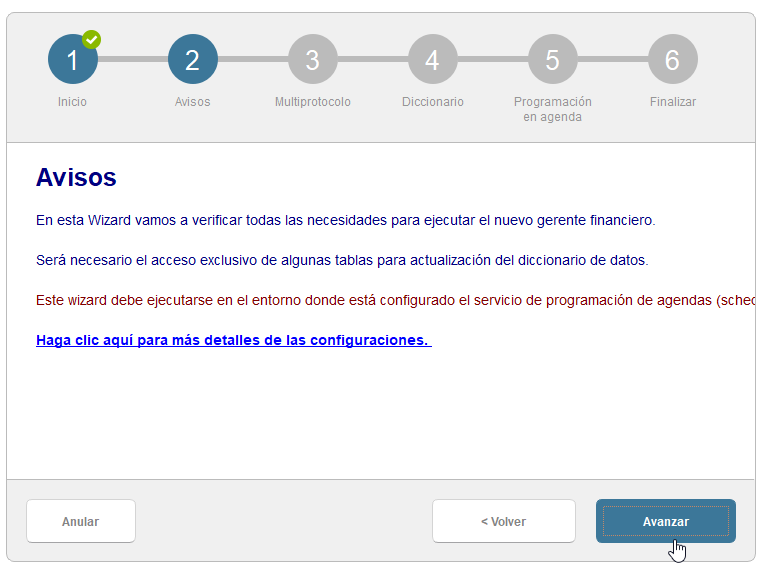Viewport: 760px width, 567px height.
Task: Click the Anular button
Action: [x=81, y=521]
